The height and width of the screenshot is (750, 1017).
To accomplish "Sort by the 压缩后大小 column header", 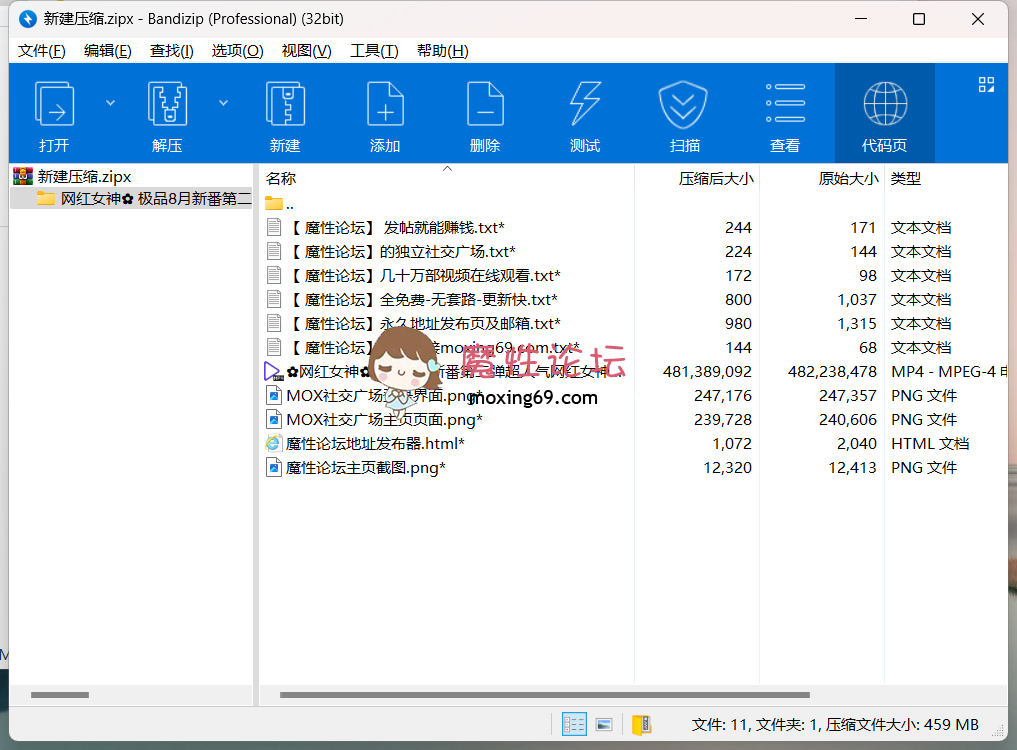I will 716,178.
